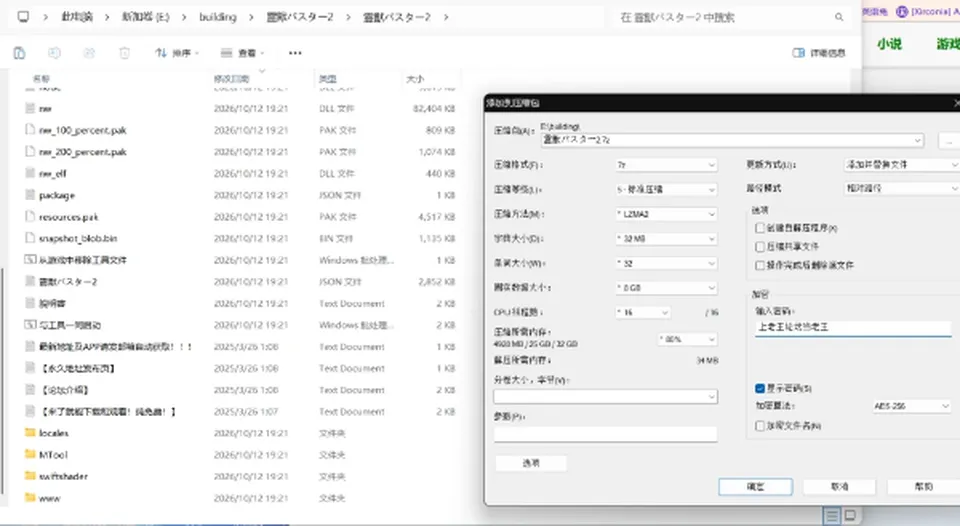
Task: Open word size dropdown showing 32
Action: tap(666, 263)
